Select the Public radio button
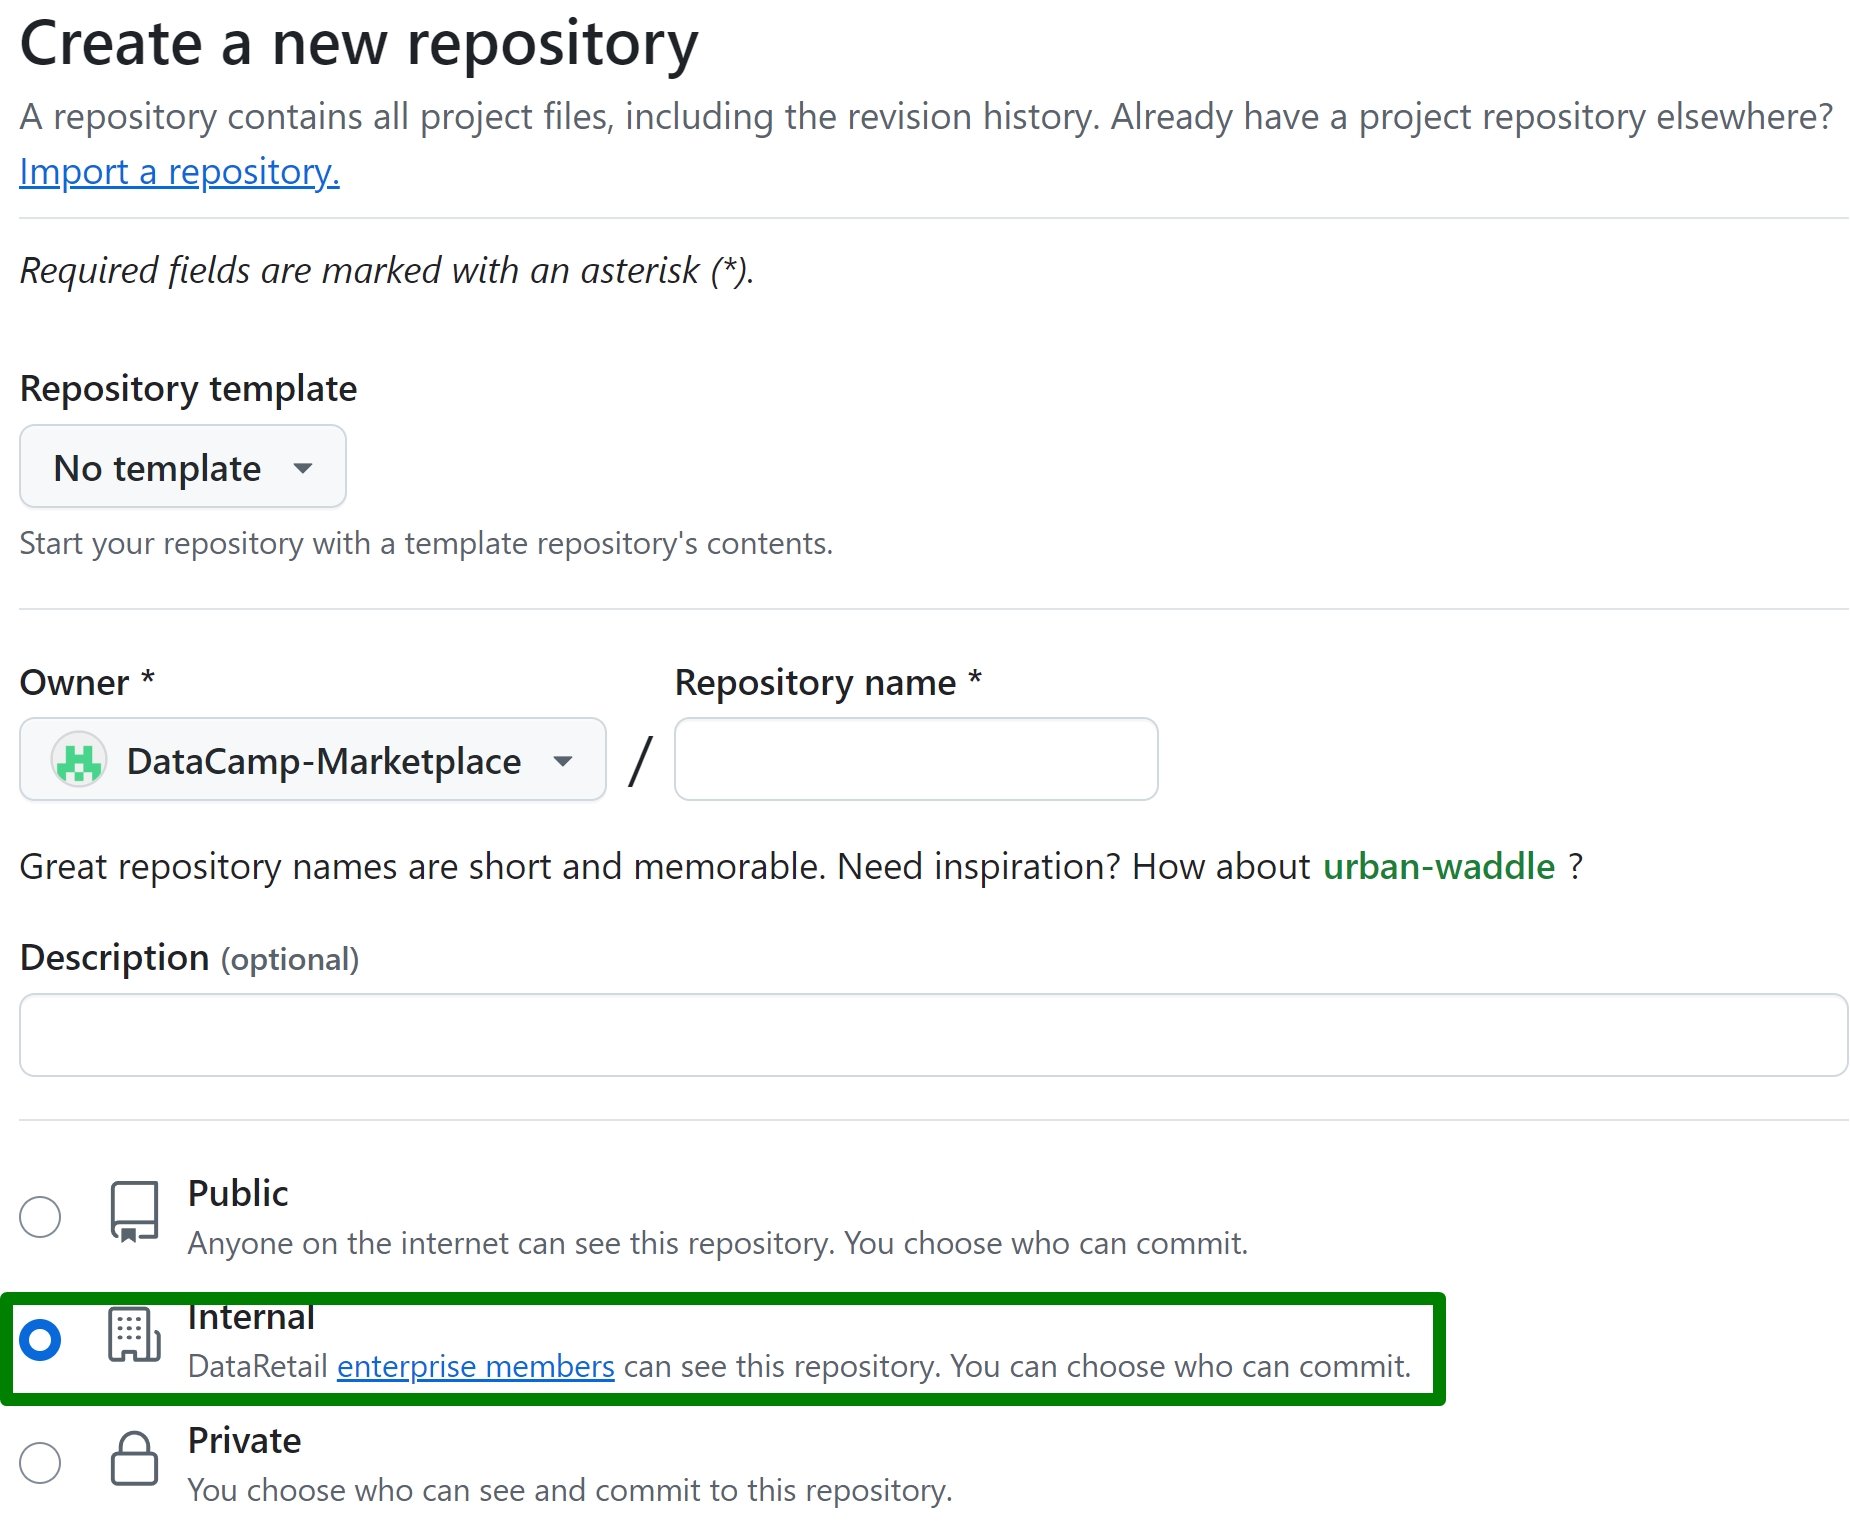The width and height of the screenshot is (1850, 1521). pyautogui.click(x=40, y=1216)
